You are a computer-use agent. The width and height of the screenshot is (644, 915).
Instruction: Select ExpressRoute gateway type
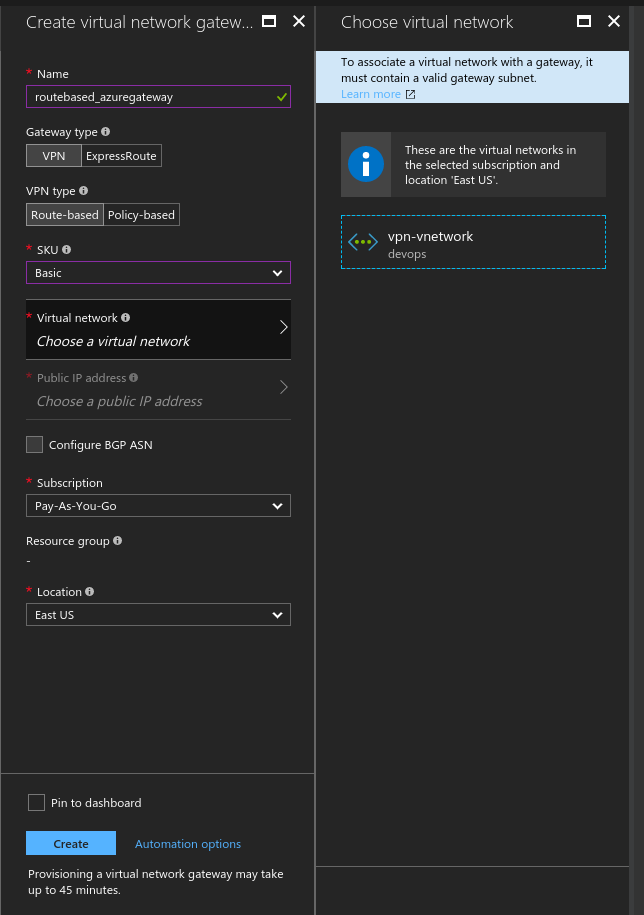[121, 156]
